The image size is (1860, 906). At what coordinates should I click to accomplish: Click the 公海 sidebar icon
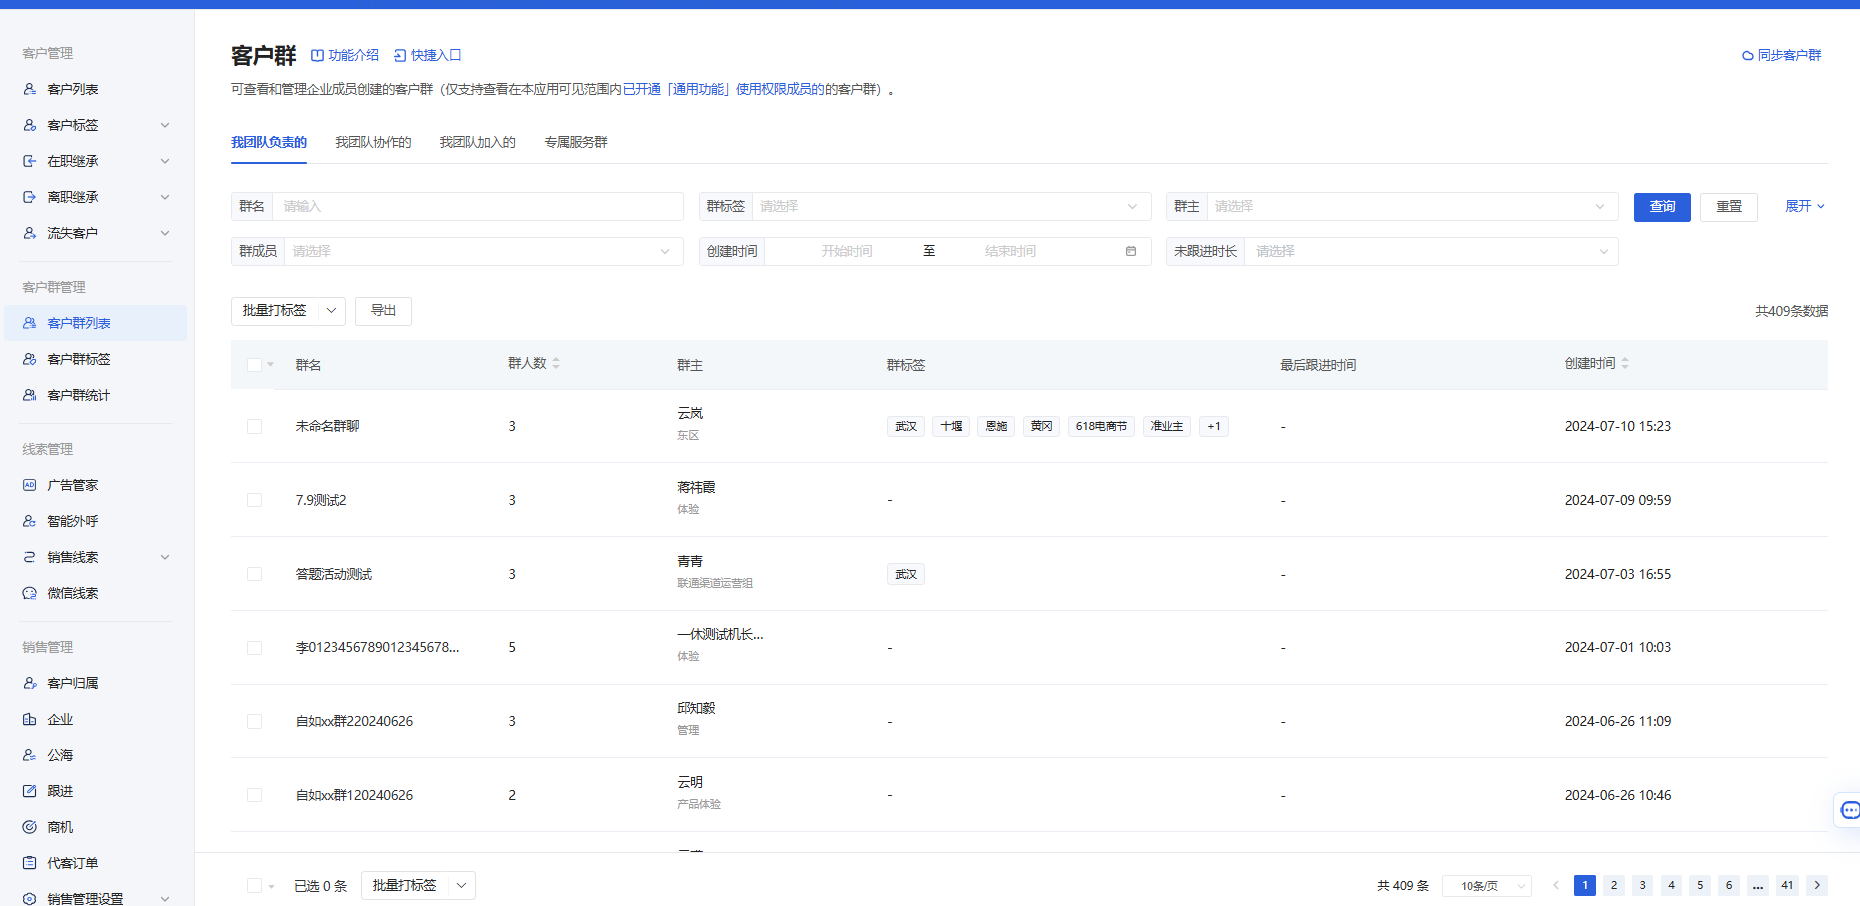tap(30, 755)
